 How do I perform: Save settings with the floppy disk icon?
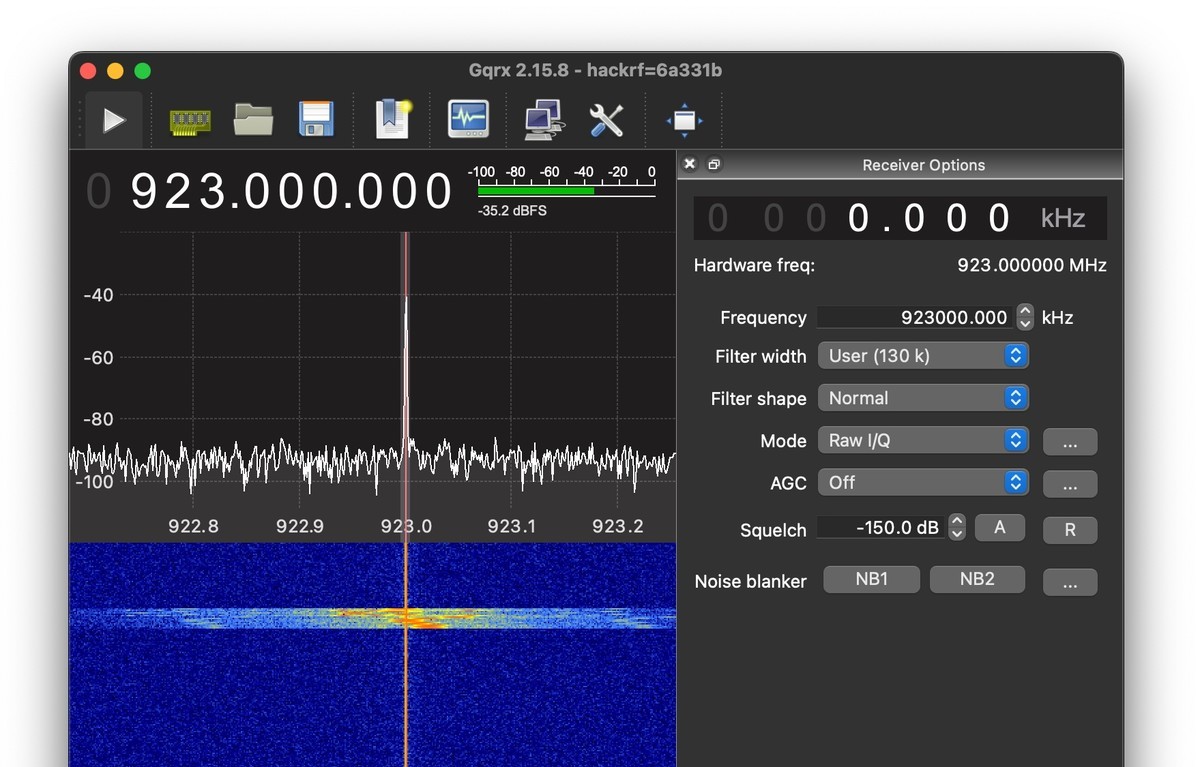[316, 120]
